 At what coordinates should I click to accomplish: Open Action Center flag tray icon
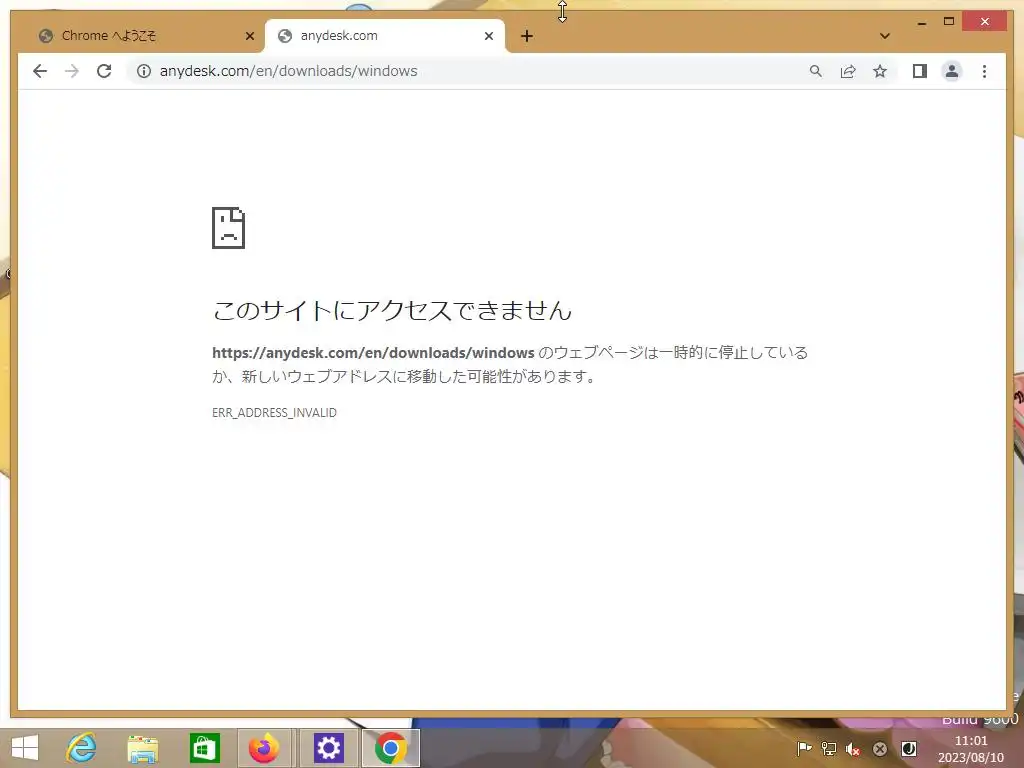coord(804,748)
